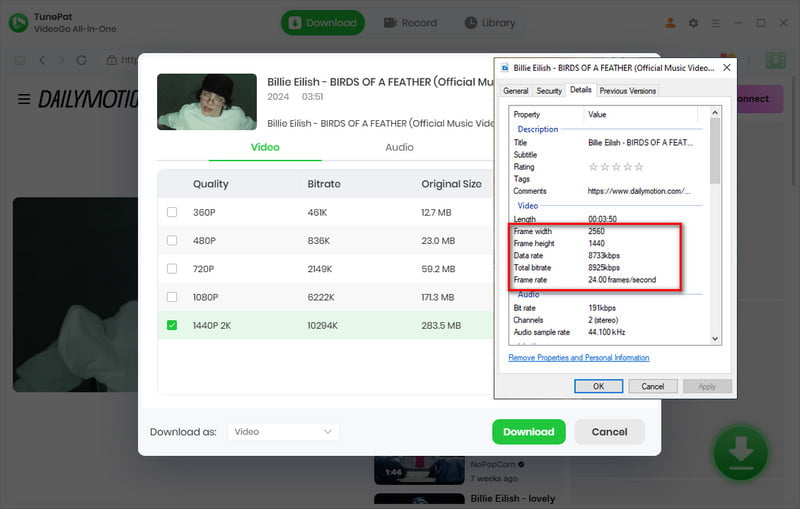Image resolution: width=800 pixels, height=509 pixels.
Task: Click the Bitrate column header
Action: 324,184
